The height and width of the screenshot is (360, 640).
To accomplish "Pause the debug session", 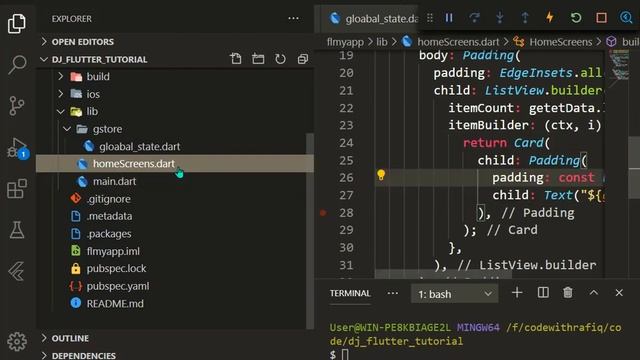I will pos(449,18).
